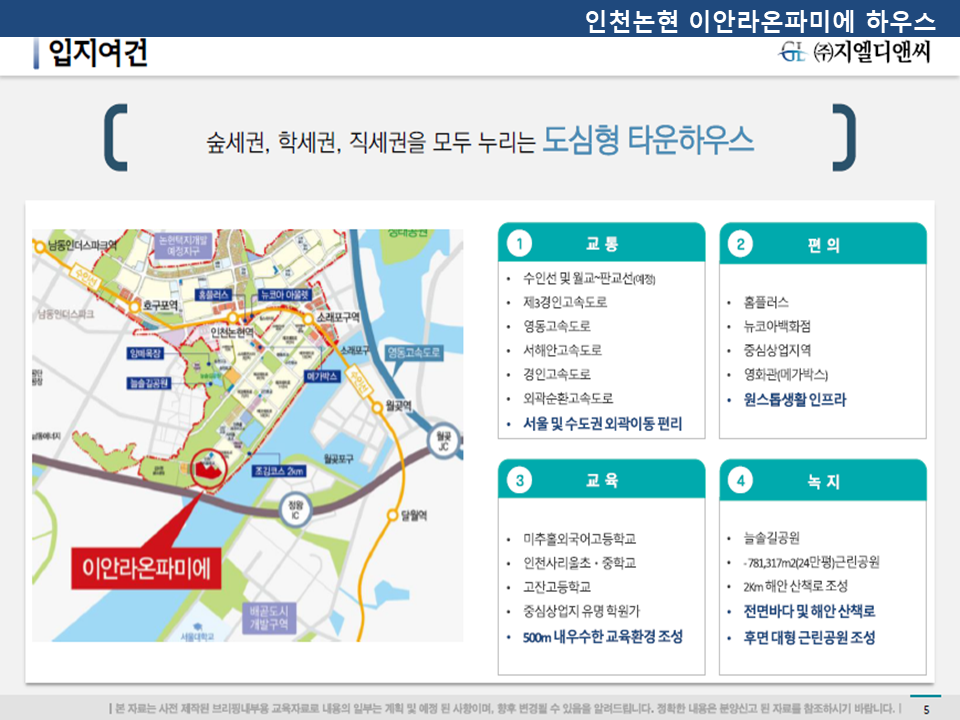The height and width of the screenshot is (720, 960).
Task: Click the 배곧도시 개발구역 map label
Action: (268, 618)
